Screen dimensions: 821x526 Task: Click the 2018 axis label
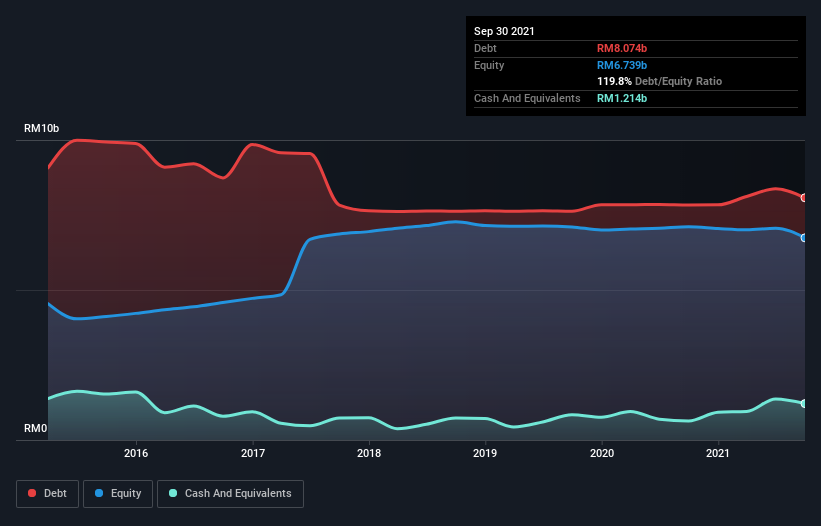369,453
